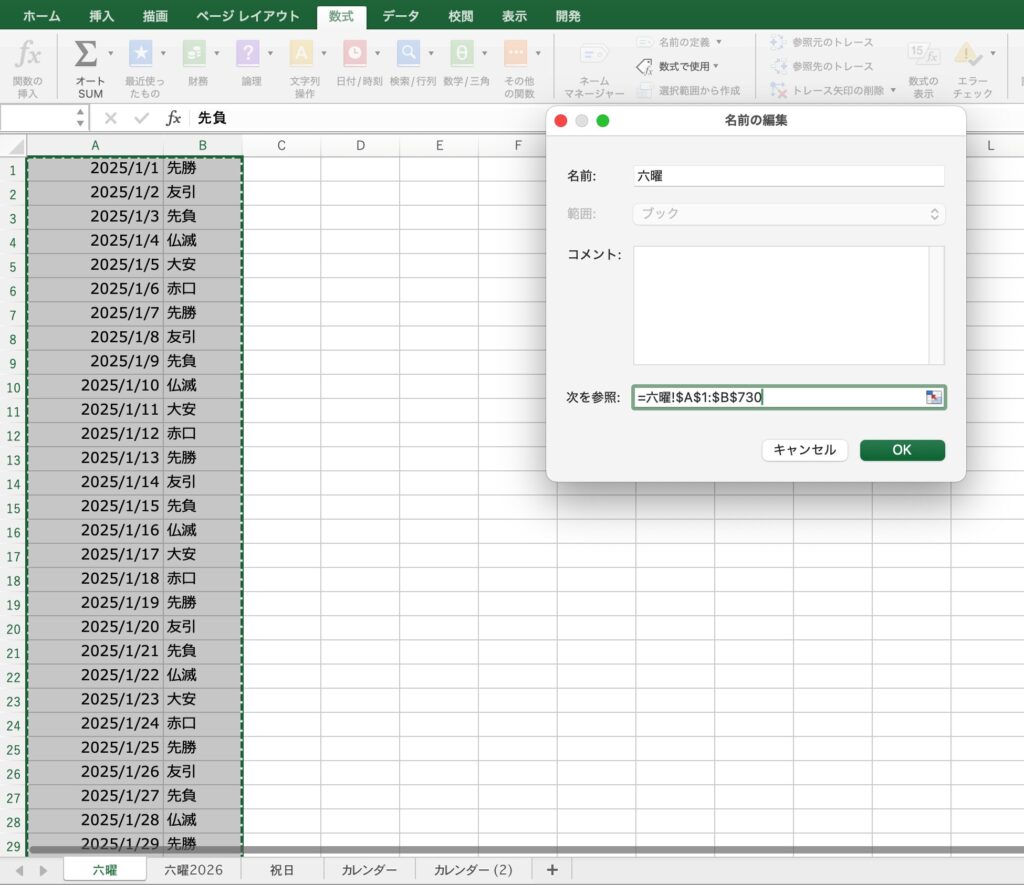Click the 名前 input field containing 六曜
Screen dimensions: 1024x885
click(789, 176)
